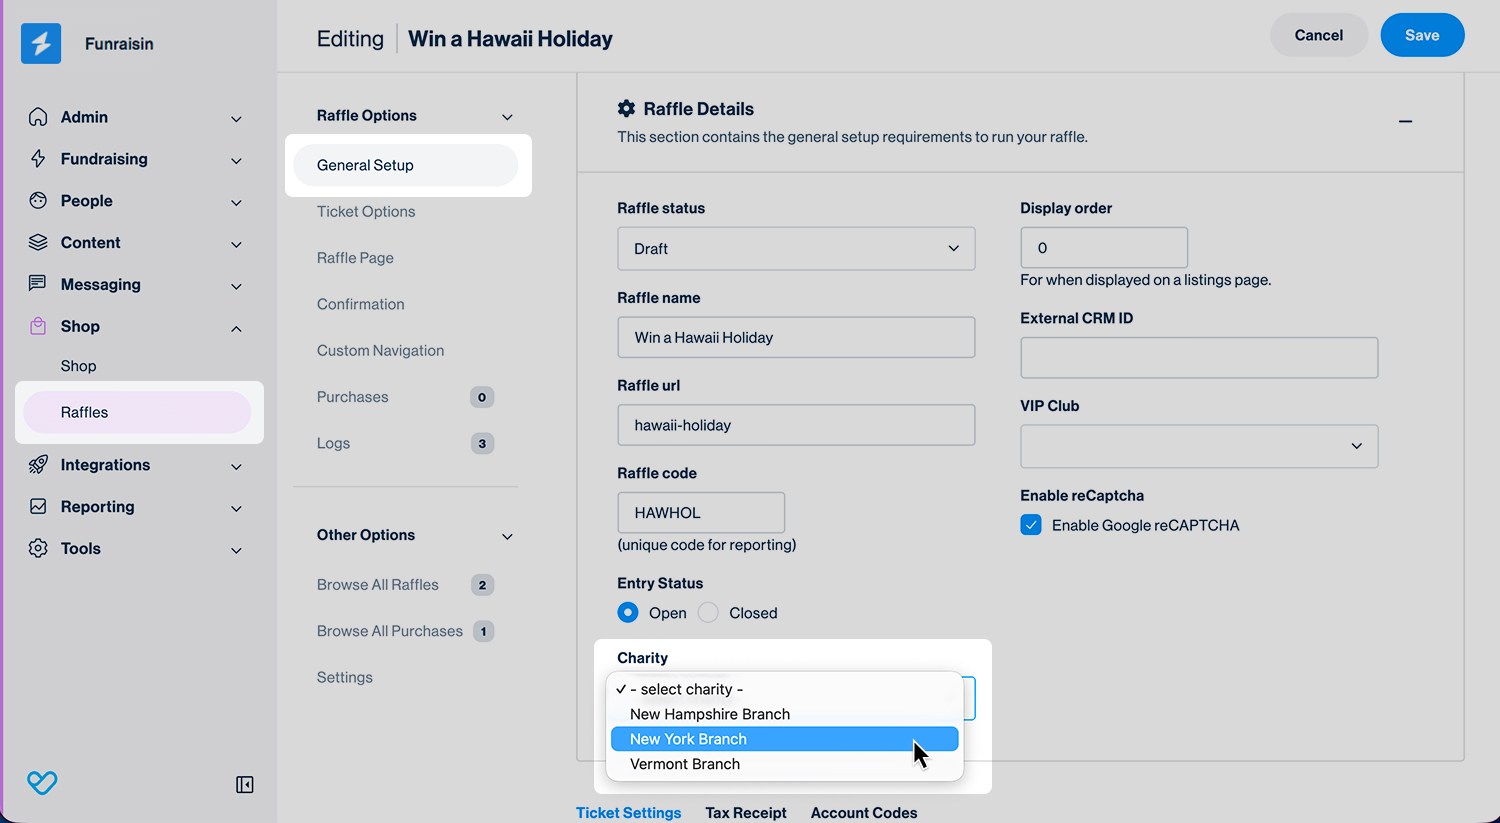
Task: Open Admin via its home icon
Action: pos(38,117)
